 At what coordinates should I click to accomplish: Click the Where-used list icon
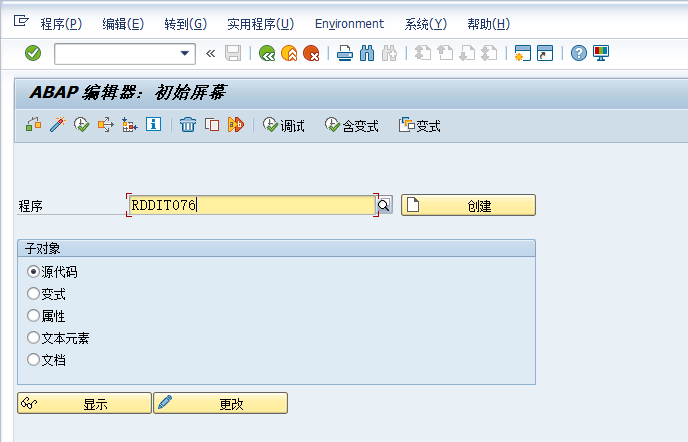point(105,125)
